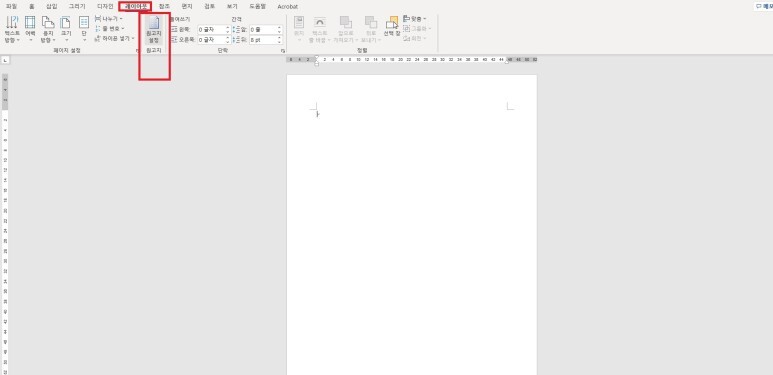The image size is (773, 375).
Task: Open the 위치 (Position) menu
Action: (x=299, y=29)
